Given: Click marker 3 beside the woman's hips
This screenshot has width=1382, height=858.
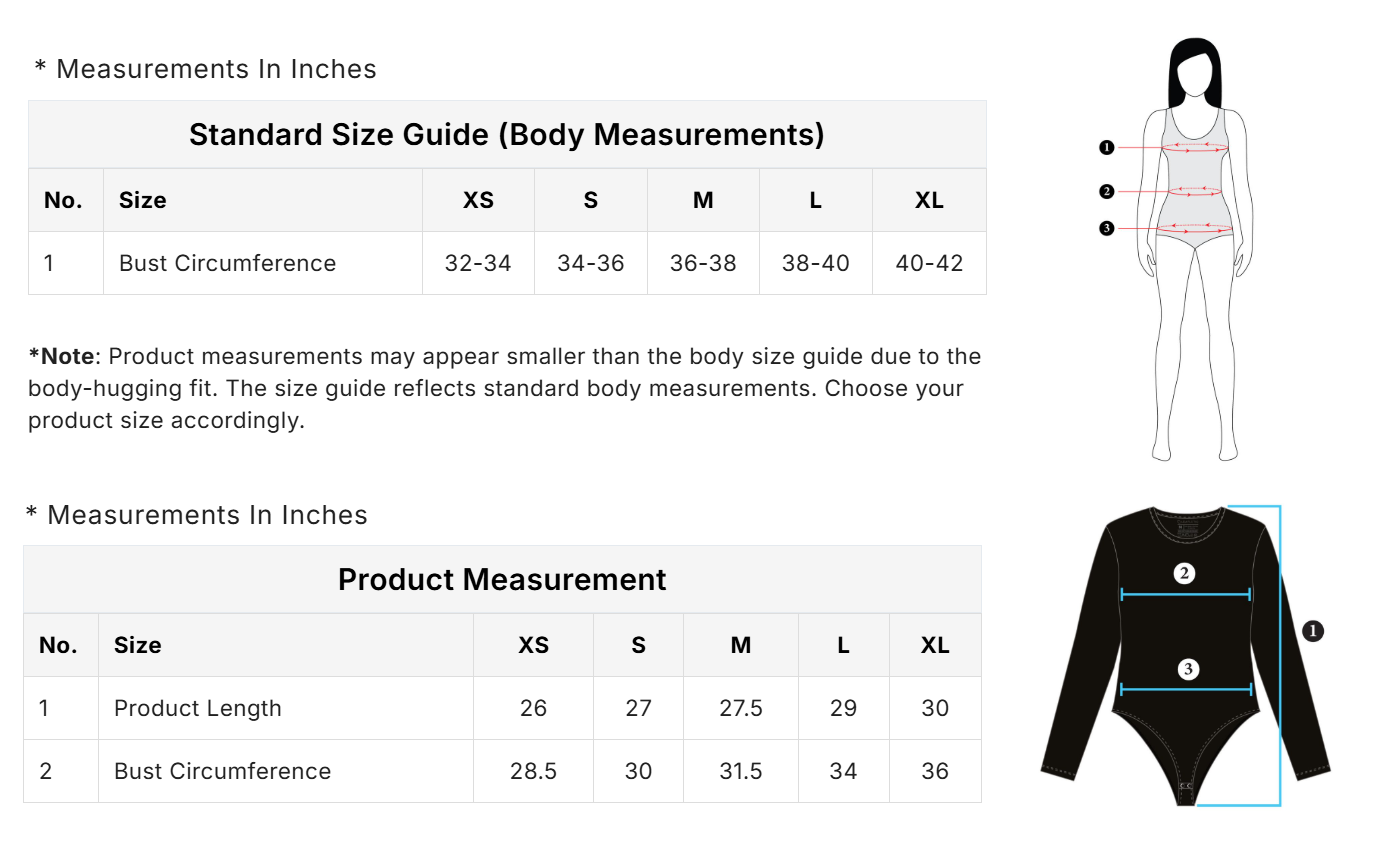Looking at the screenshot, I should (1106, 228).
